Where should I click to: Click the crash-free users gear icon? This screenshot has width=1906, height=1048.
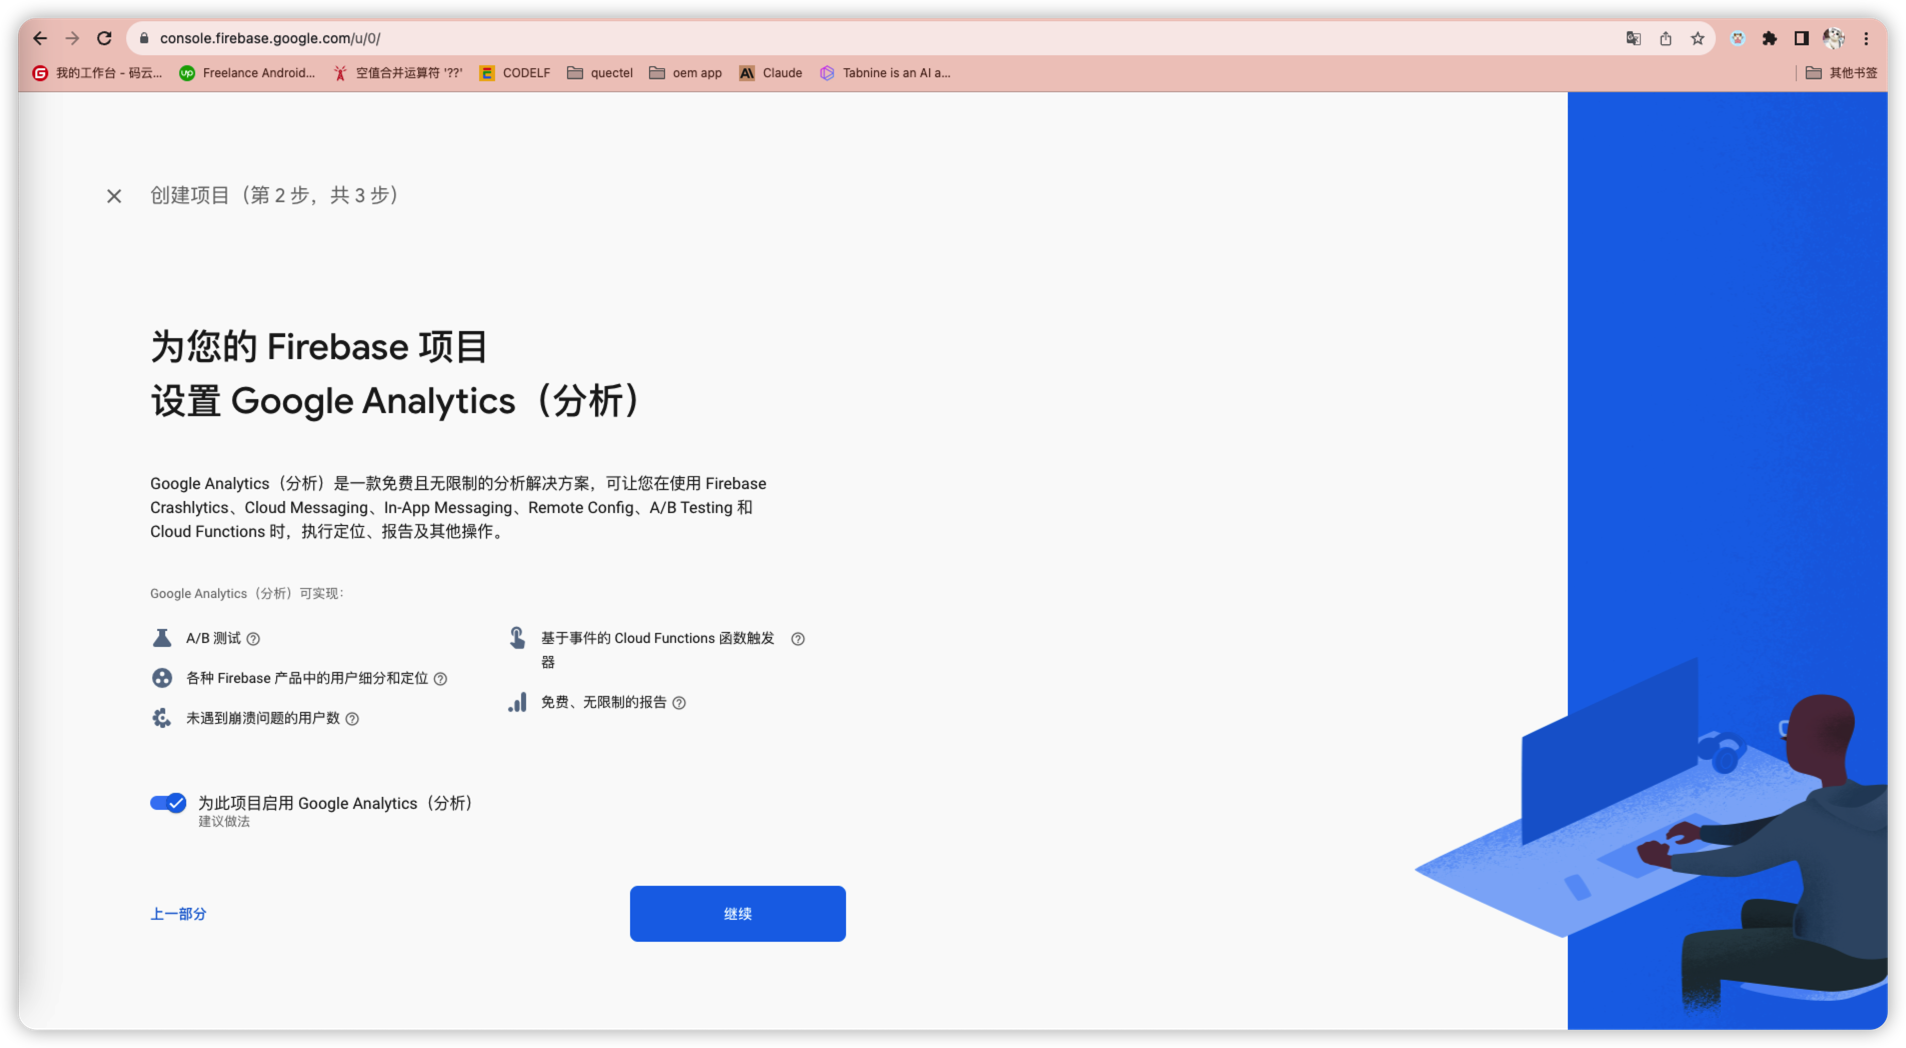tap(162, 718)
